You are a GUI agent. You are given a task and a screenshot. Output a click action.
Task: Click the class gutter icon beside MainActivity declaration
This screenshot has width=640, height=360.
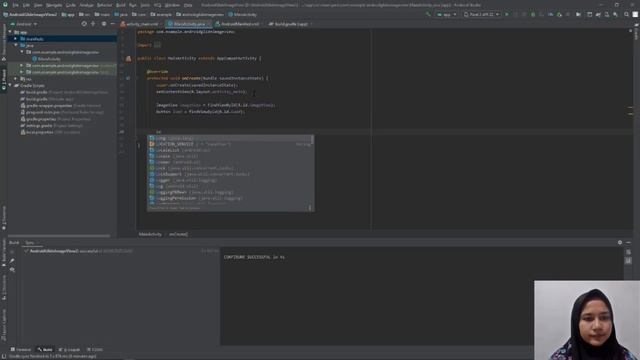[x=128, y=58]
